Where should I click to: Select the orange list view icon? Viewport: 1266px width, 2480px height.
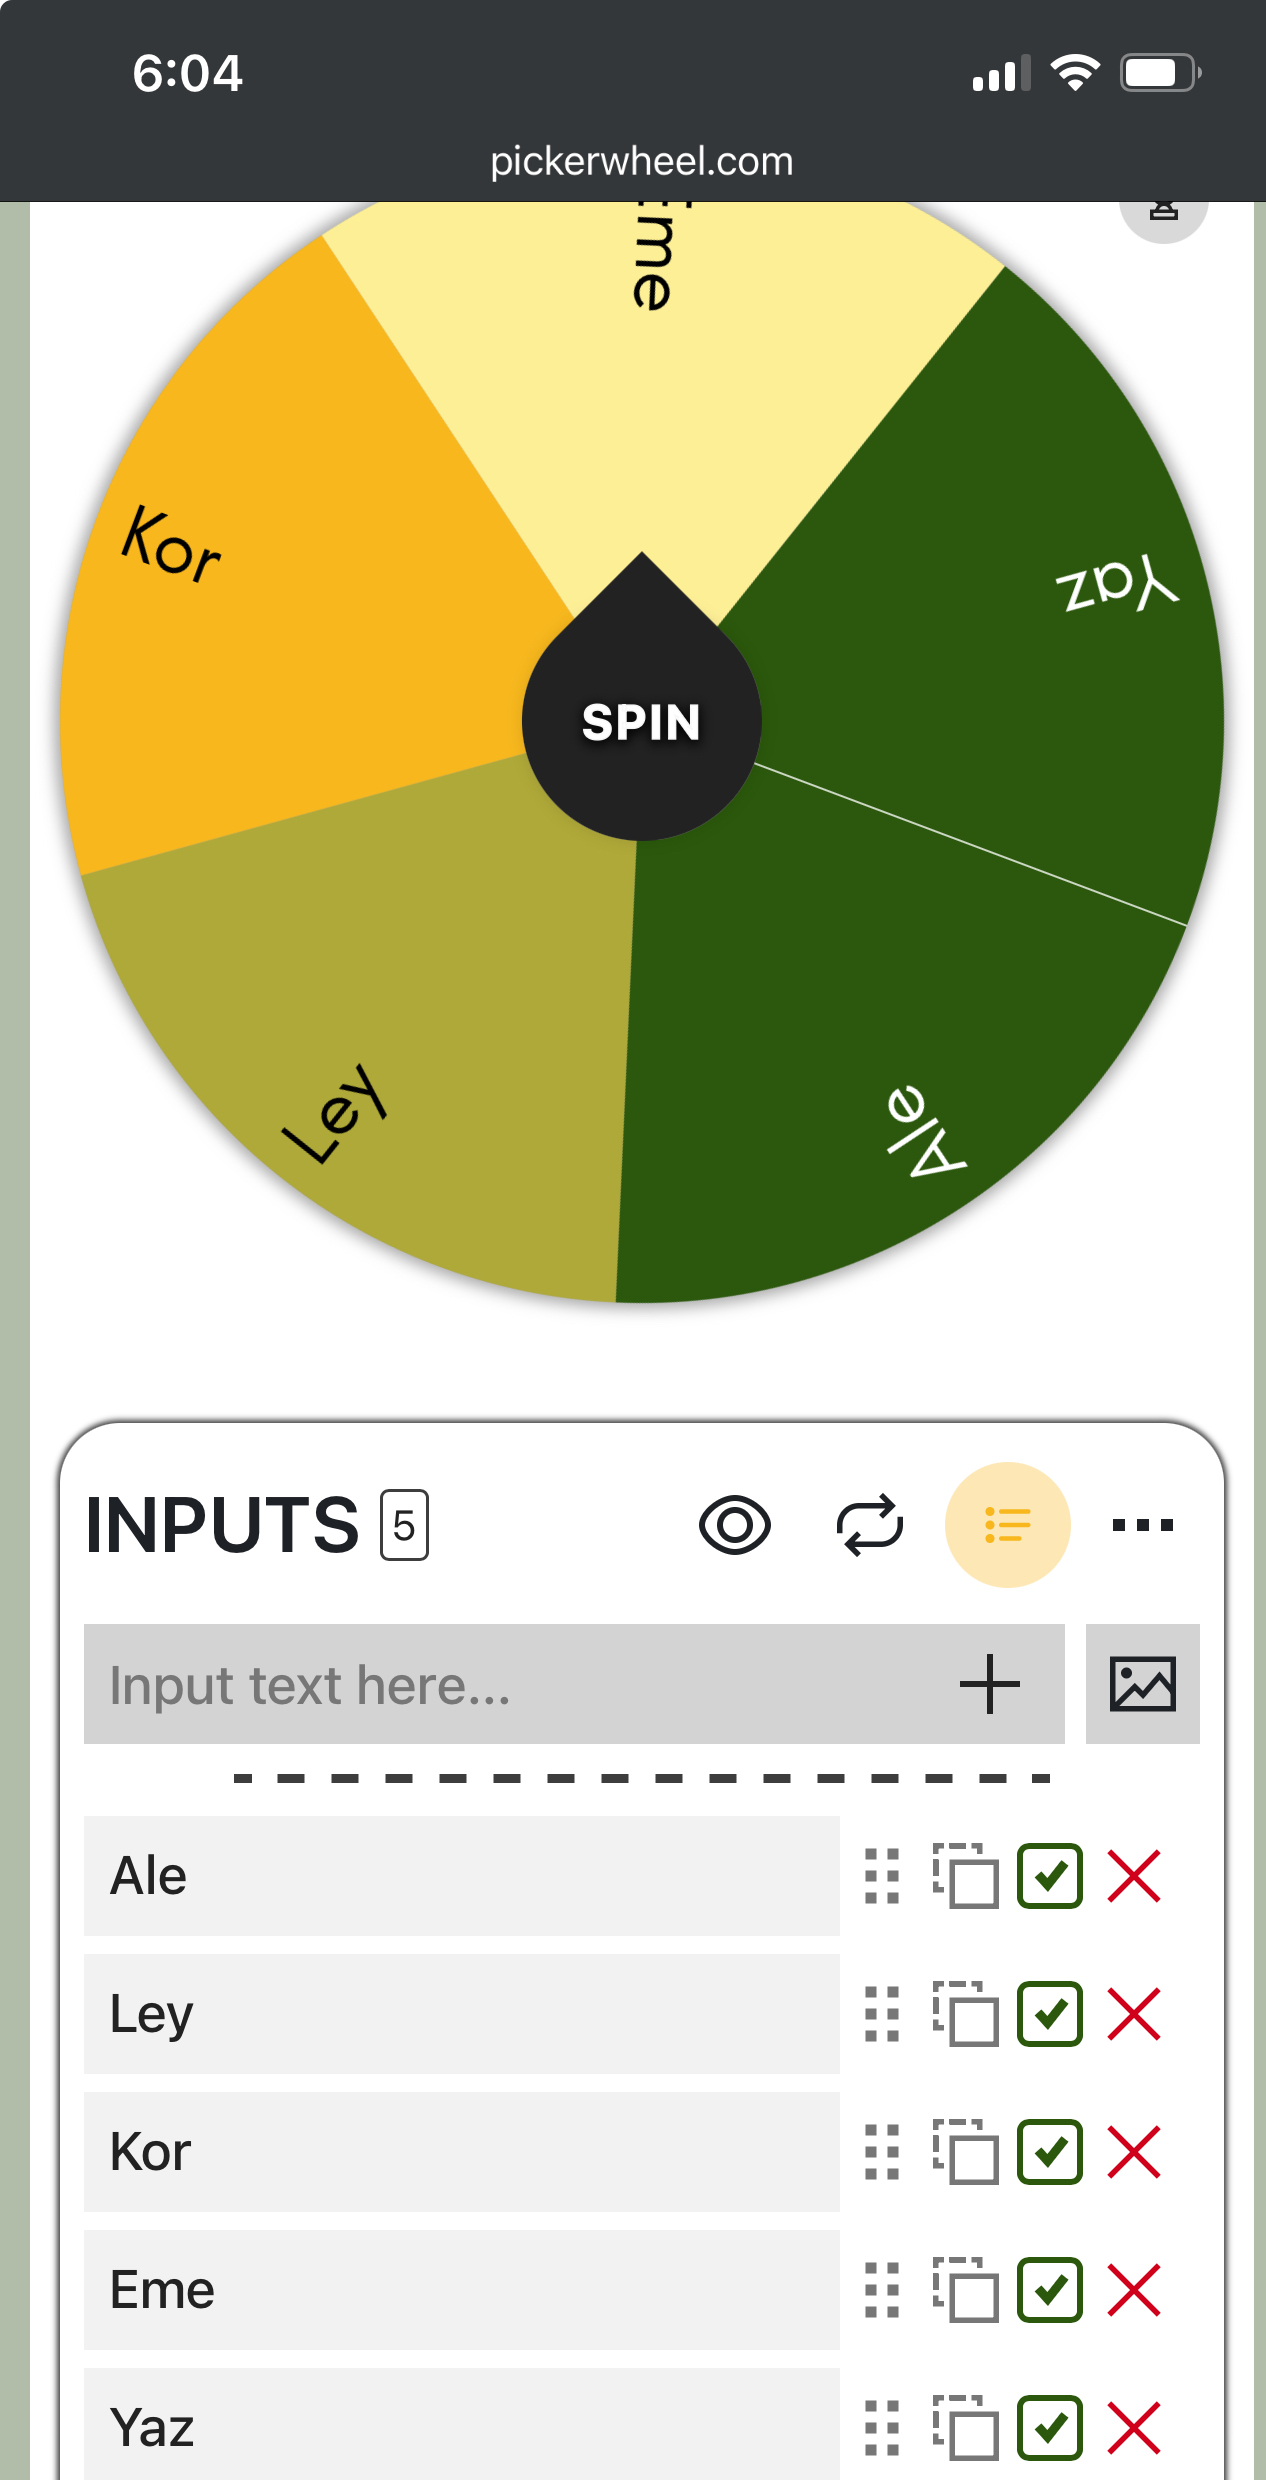pyautogui.click(x=1007, y=1525)
